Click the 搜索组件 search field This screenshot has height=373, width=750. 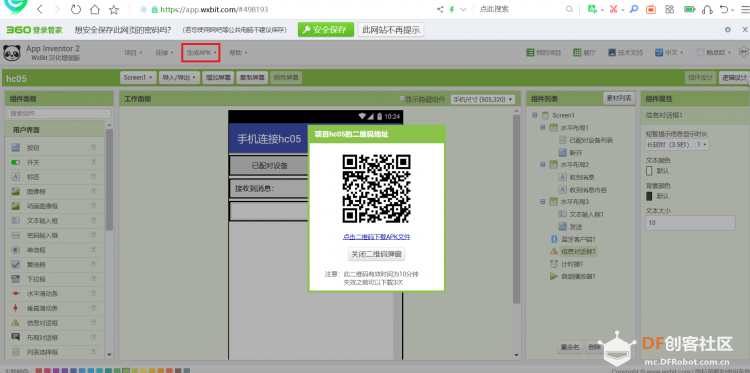click(59, 114)
